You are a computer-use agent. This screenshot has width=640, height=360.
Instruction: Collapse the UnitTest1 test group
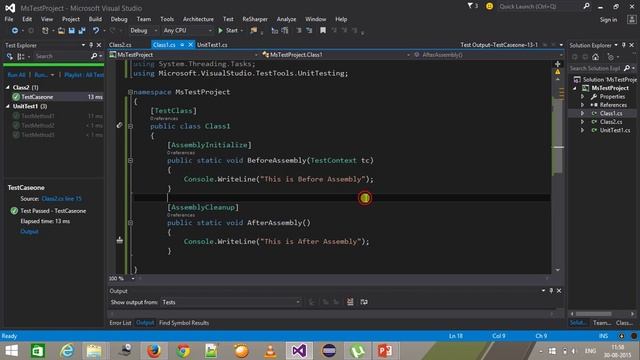pos(8,106)
